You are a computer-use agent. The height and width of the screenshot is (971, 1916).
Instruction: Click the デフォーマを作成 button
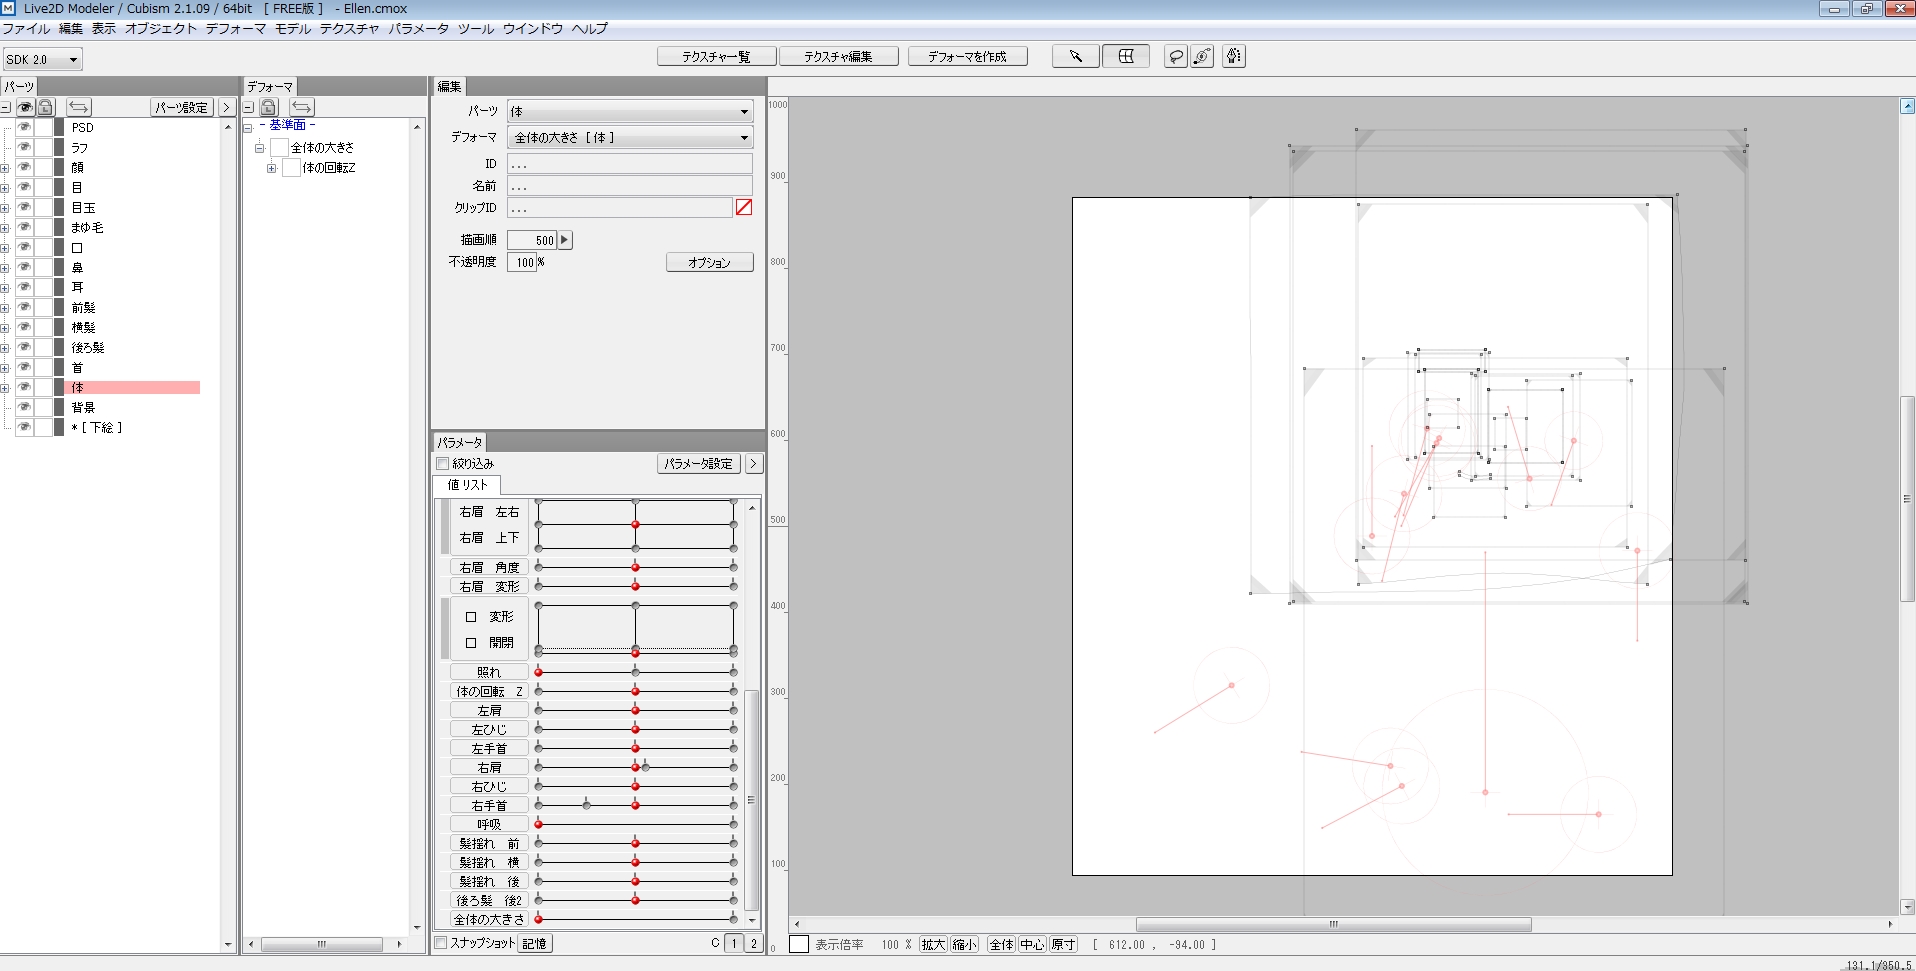tap(967, 57)
